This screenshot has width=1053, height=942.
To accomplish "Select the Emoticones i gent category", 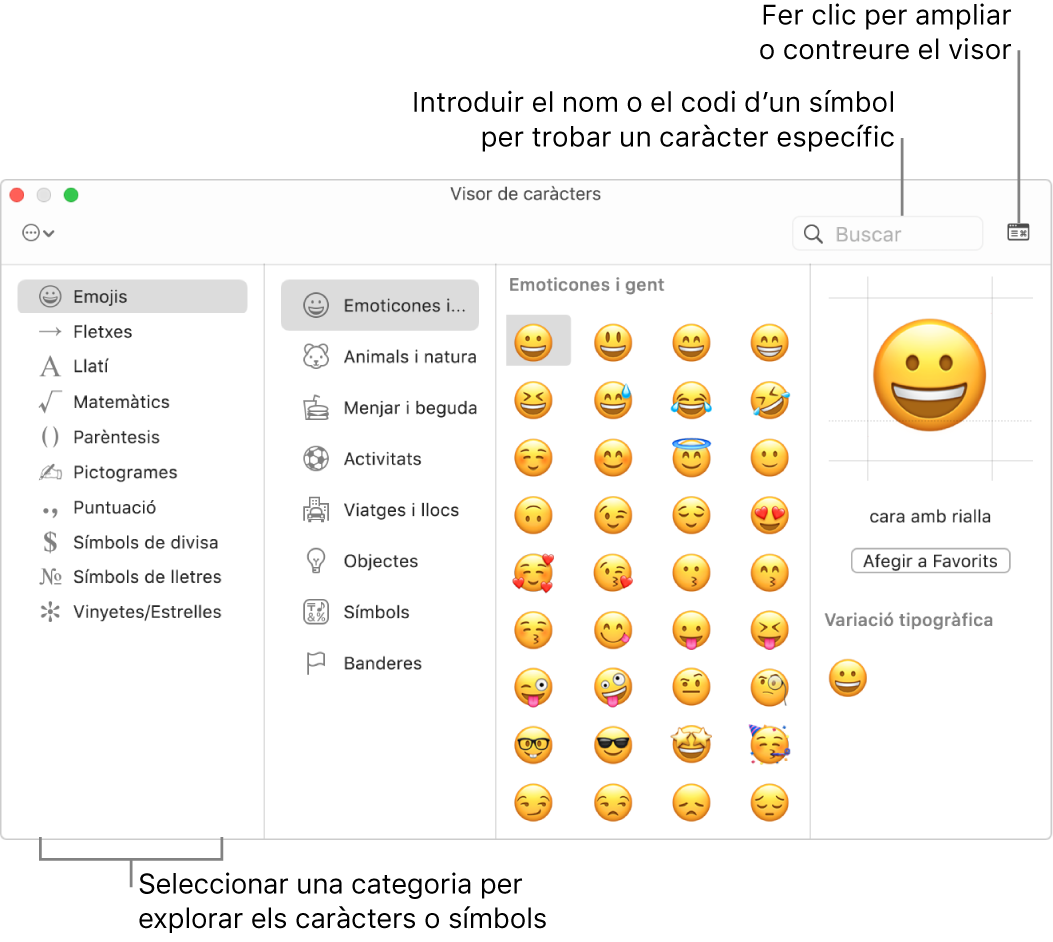I will 379,305.
